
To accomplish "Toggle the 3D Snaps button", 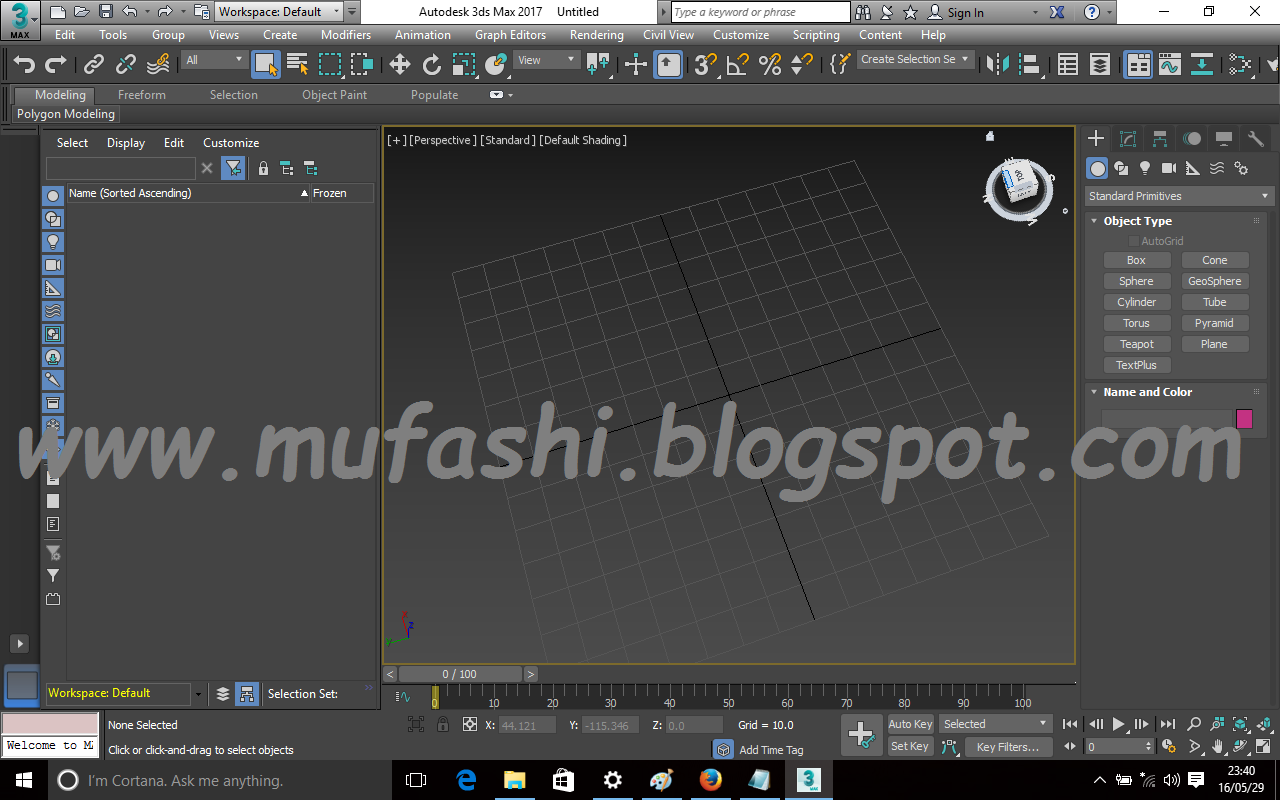I will click(x=706, y=64).
